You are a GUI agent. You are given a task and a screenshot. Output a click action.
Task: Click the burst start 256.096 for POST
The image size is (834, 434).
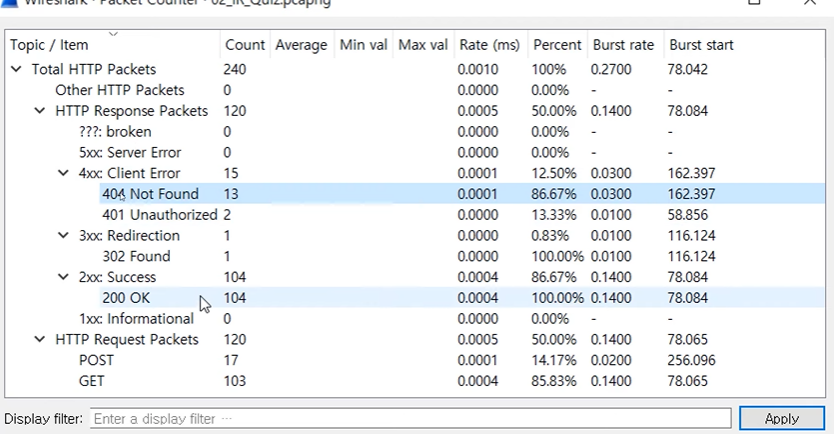coord(691,360)
